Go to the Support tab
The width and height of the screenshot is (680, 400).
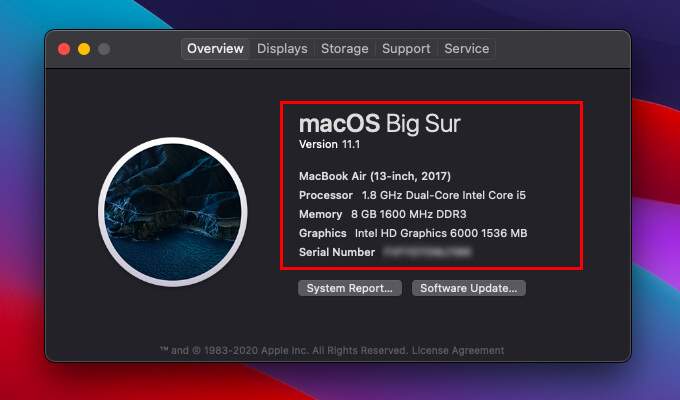click(406, 49)
